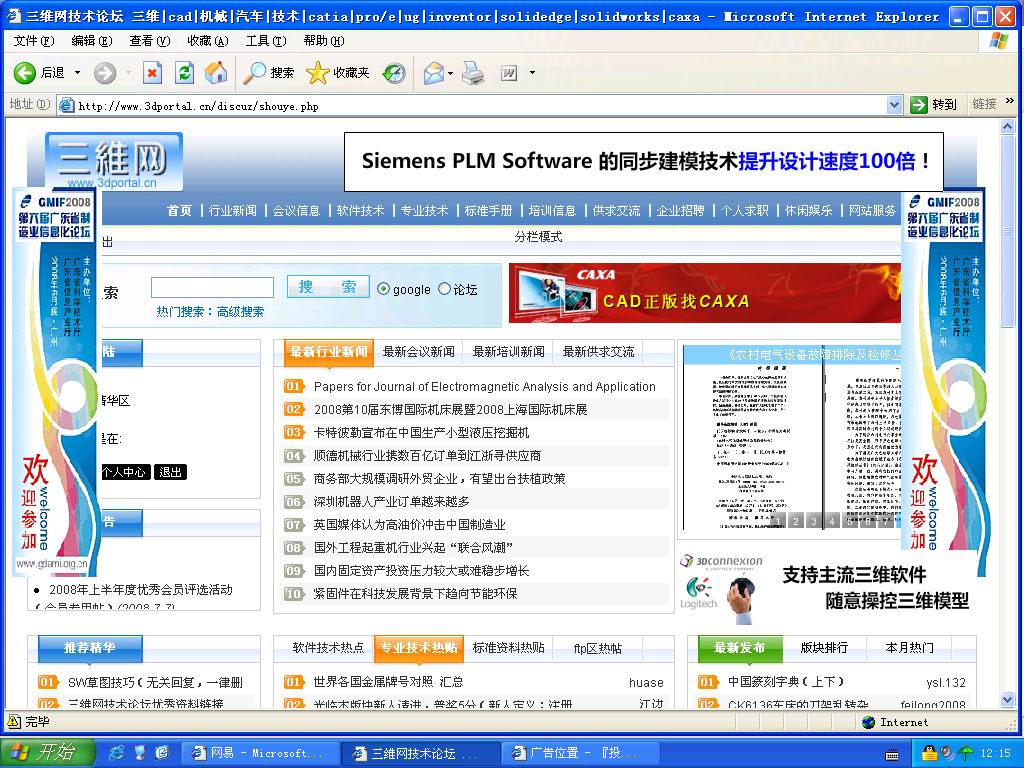Click the 01 badge beside Papers for Journal

294,387
